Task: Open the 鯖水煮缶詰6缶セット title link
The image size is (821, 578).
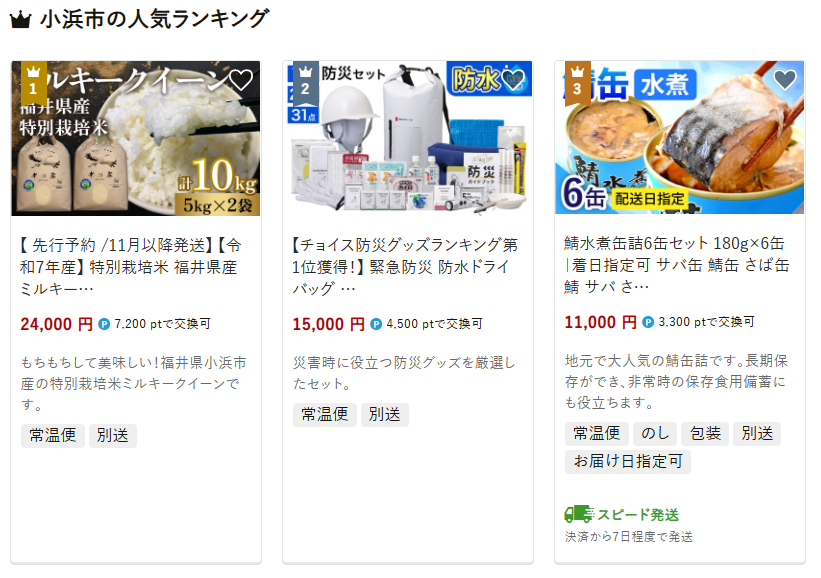Action: click(676, 265)
